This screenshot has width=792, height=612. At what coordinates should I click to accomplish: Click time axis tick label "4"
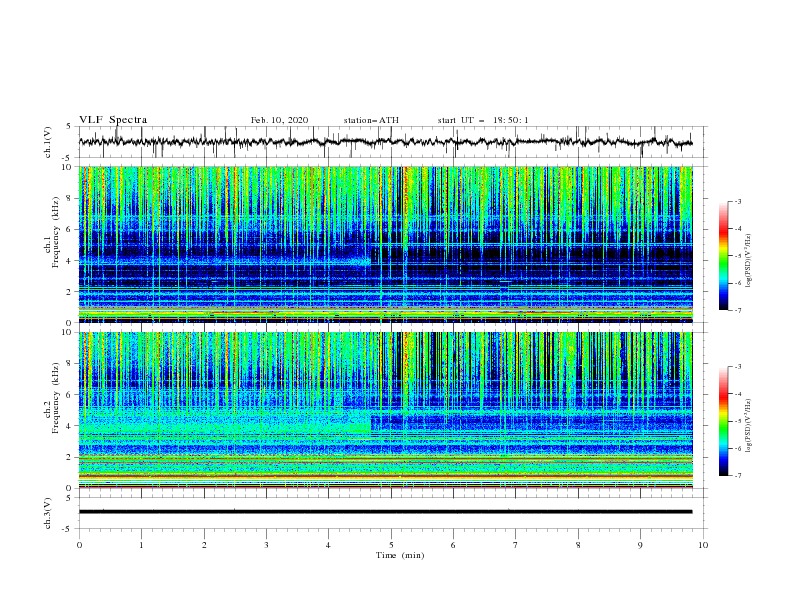pyautogui.click(x=328, y=545)
